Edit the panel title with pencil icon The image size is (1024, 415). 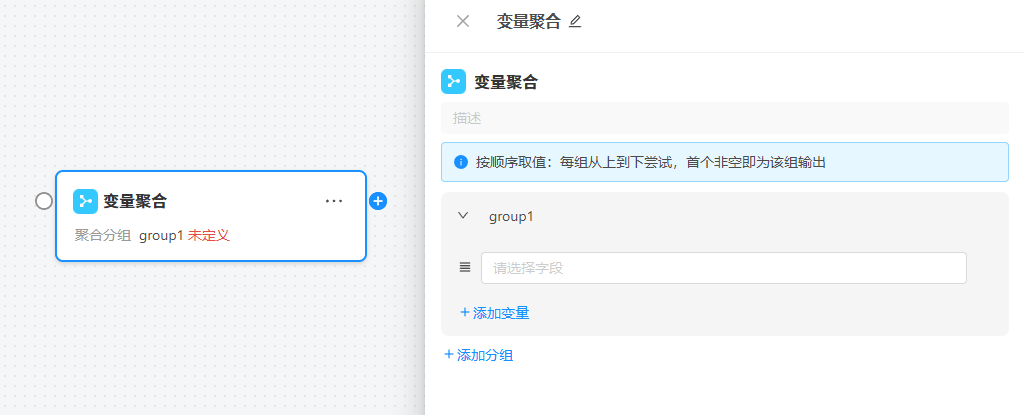[575, 22]
